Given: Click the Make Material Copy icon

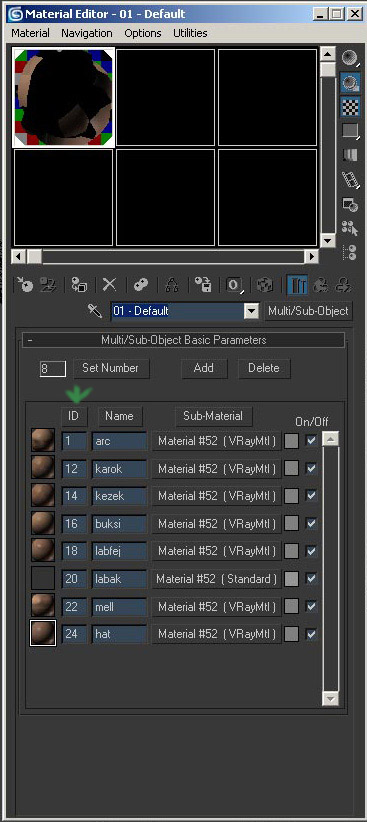Looking at the screenshot, I should pos(141,285).
